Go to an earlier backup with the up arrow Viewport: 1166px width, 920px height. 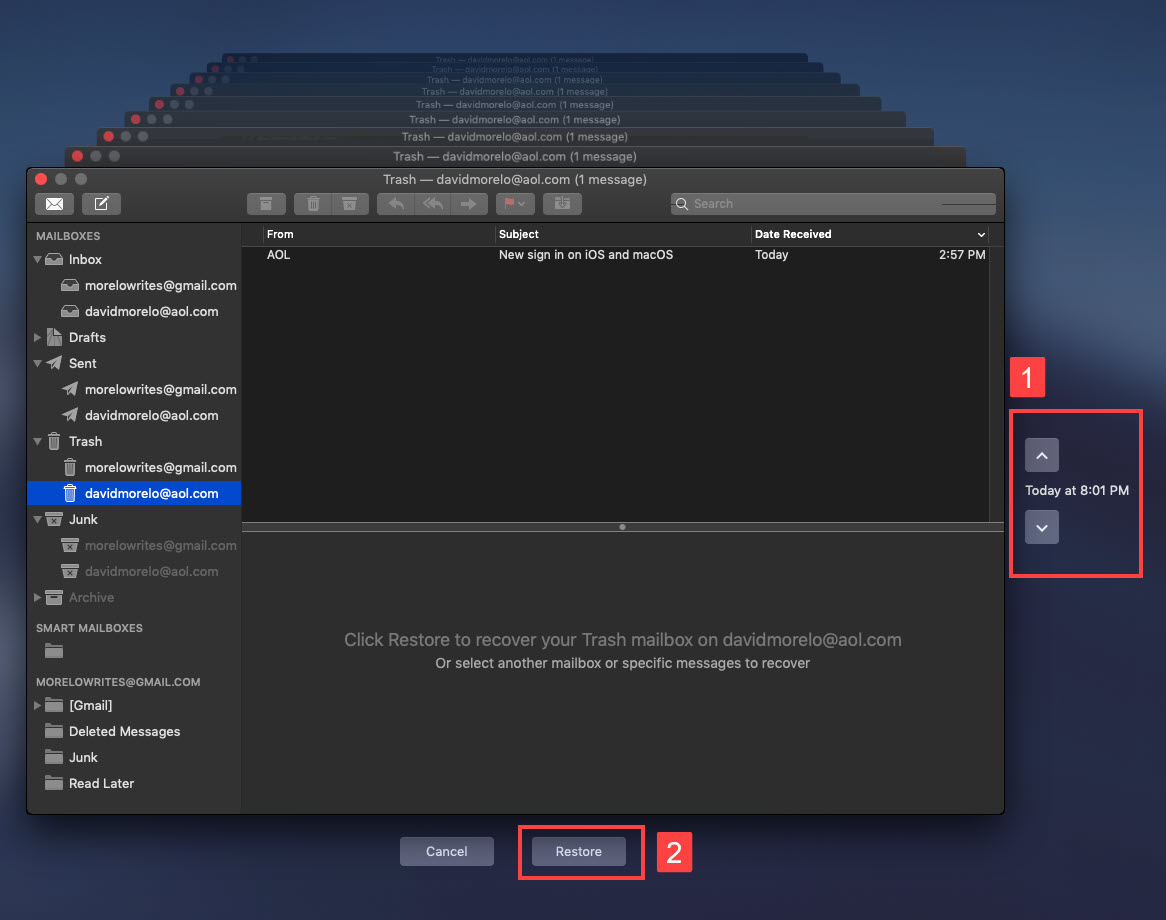tap(1042, 455)
